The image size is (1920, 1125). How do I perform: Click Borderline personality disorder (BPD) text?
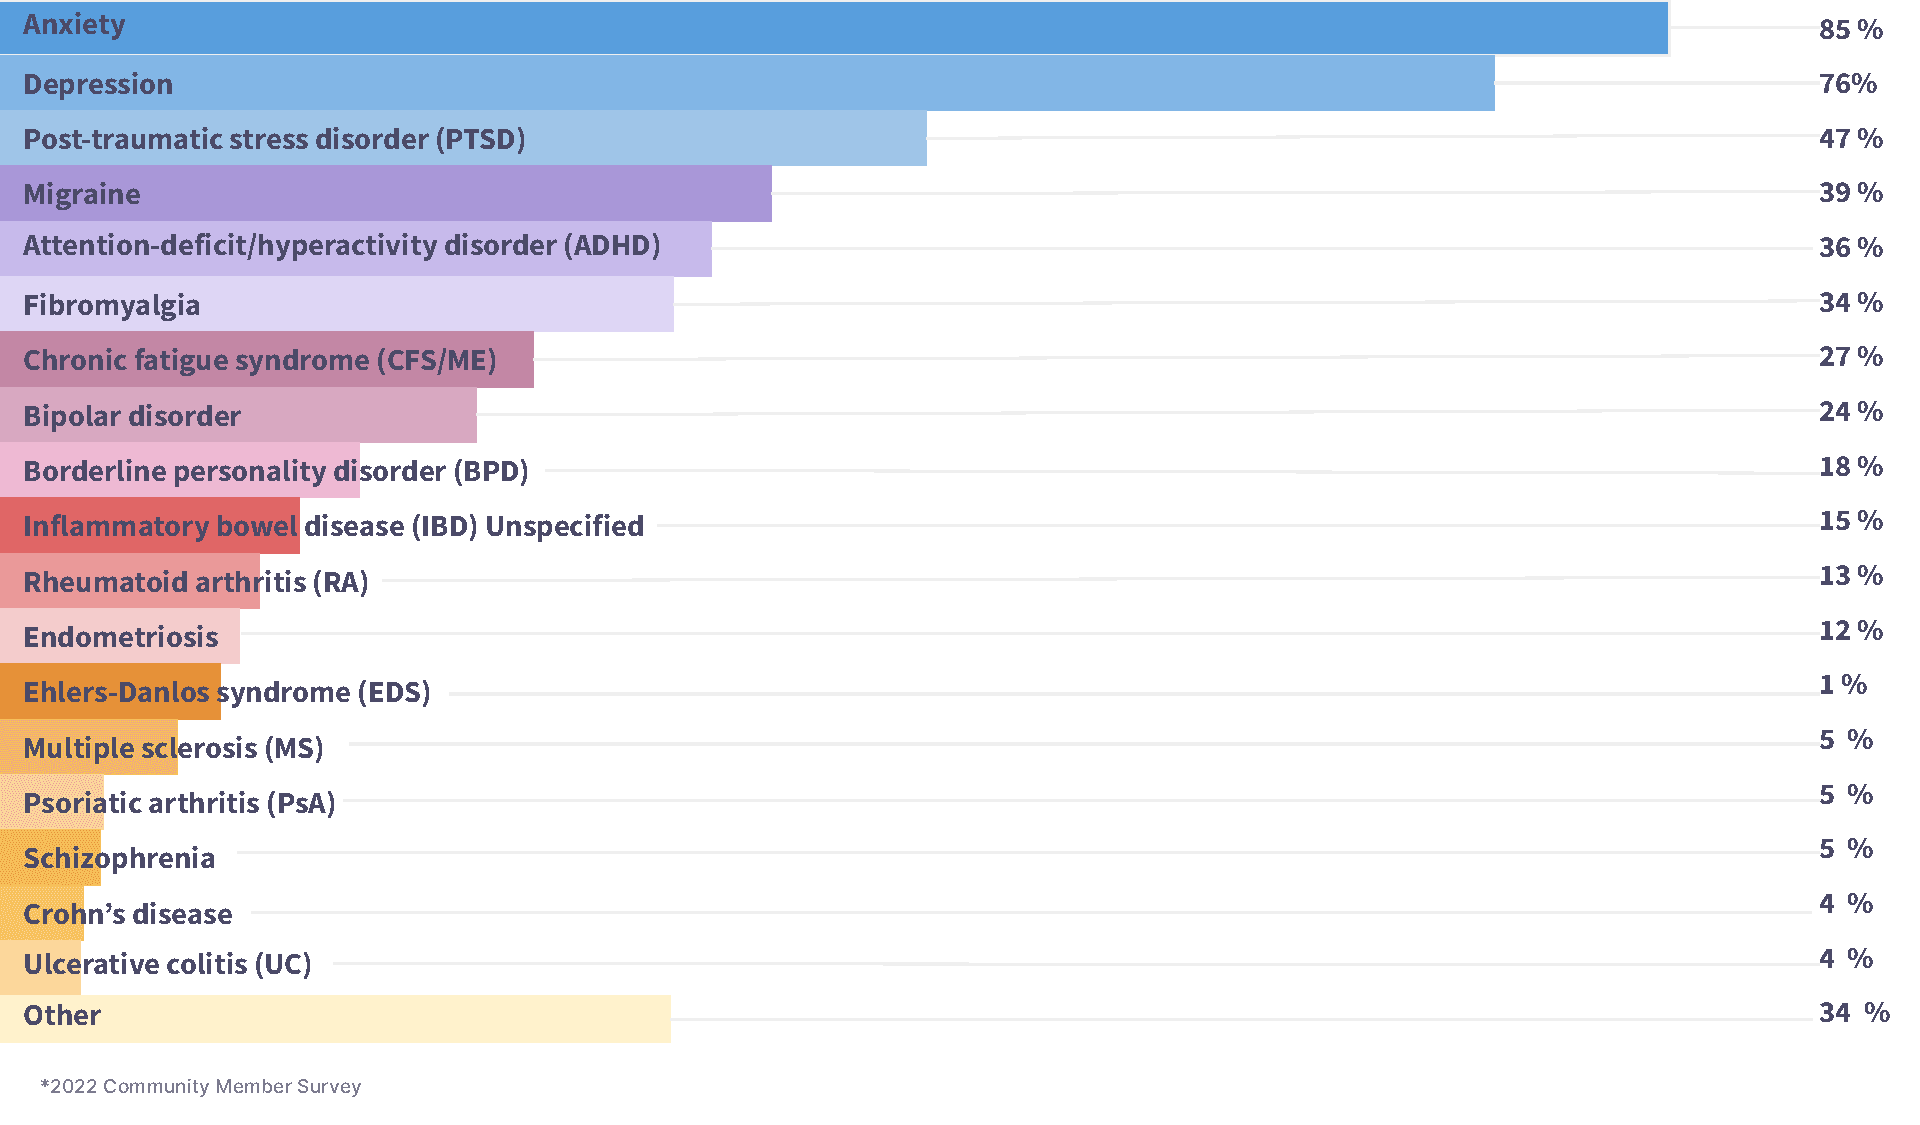click(x=275, y=471)
